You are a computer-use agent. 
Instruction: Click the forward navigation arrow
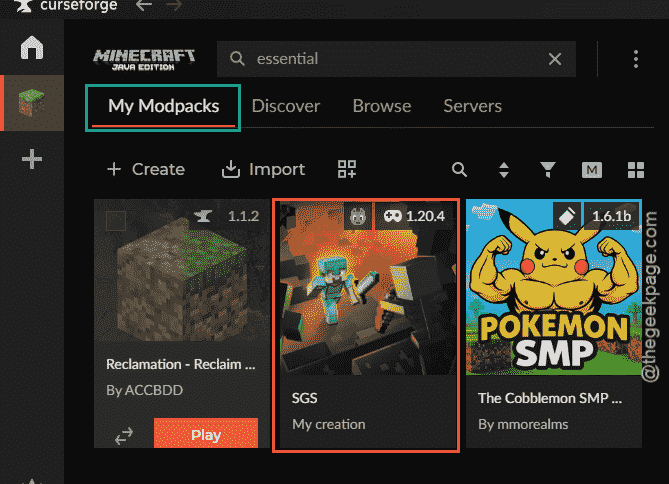173,6
